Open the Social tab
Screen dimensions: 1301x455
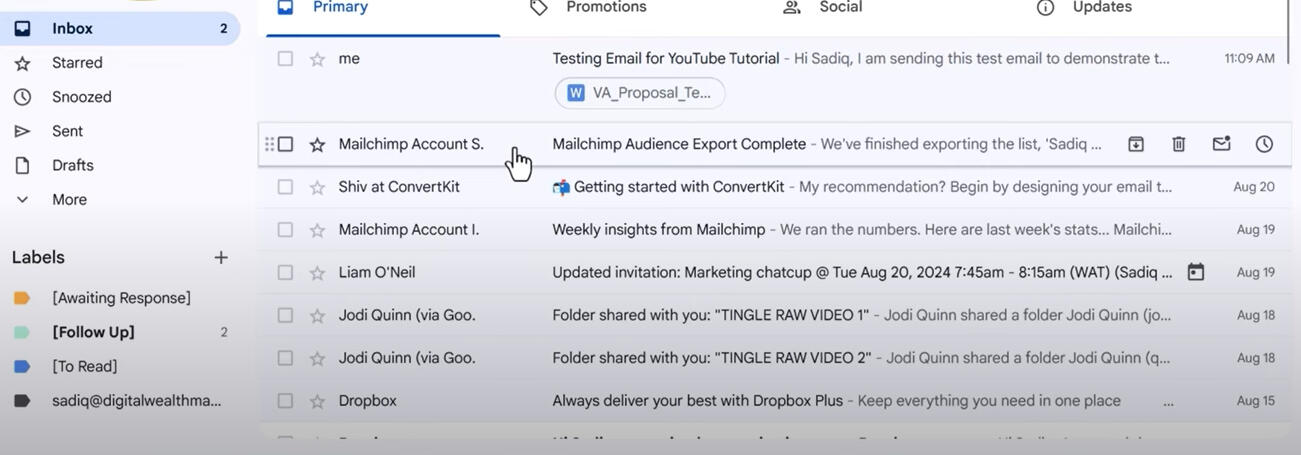tap(840, 8)
